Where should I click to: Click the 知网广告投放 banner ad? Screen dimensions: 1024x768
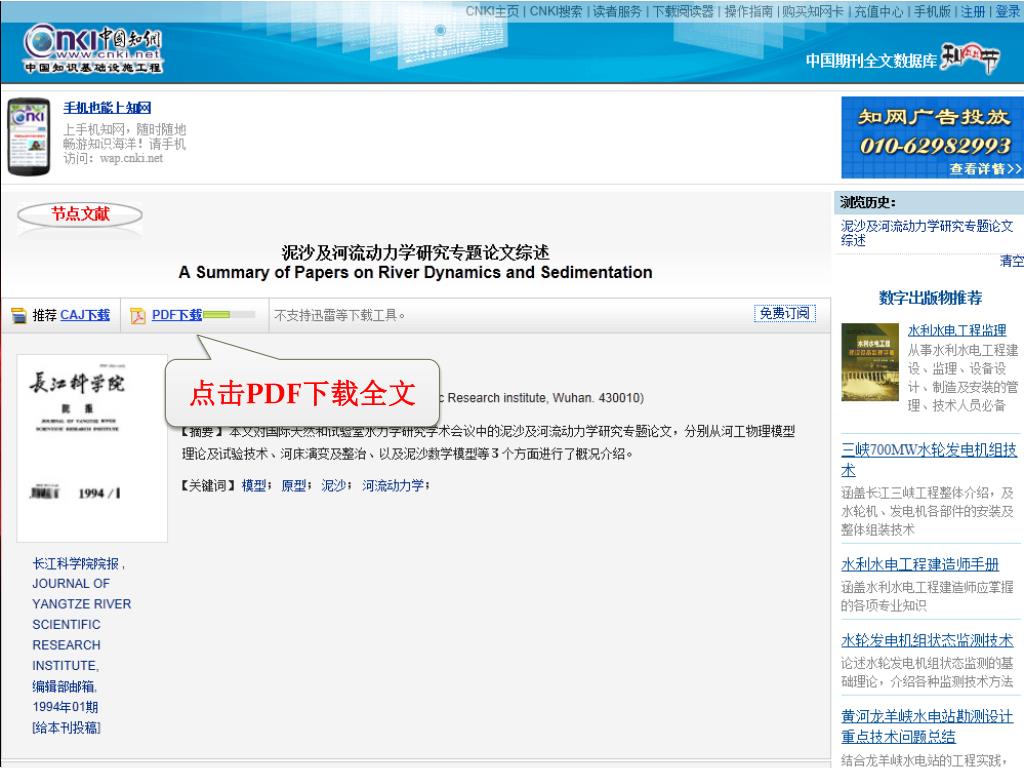coord(932,137)
